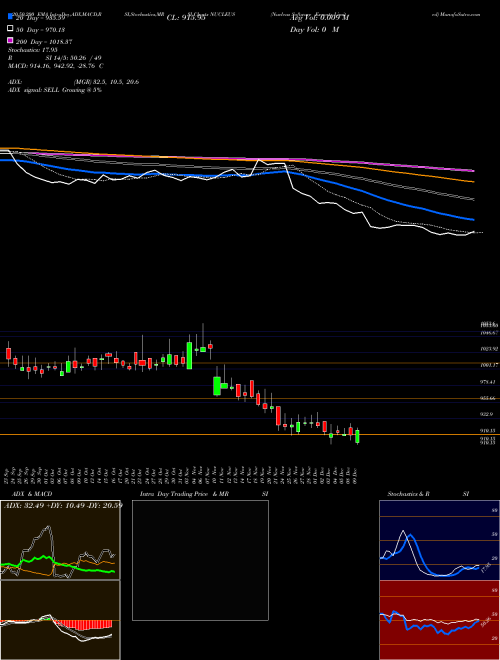Click the blue 20 Day legend swatch
500x660 pixels.
11,17
